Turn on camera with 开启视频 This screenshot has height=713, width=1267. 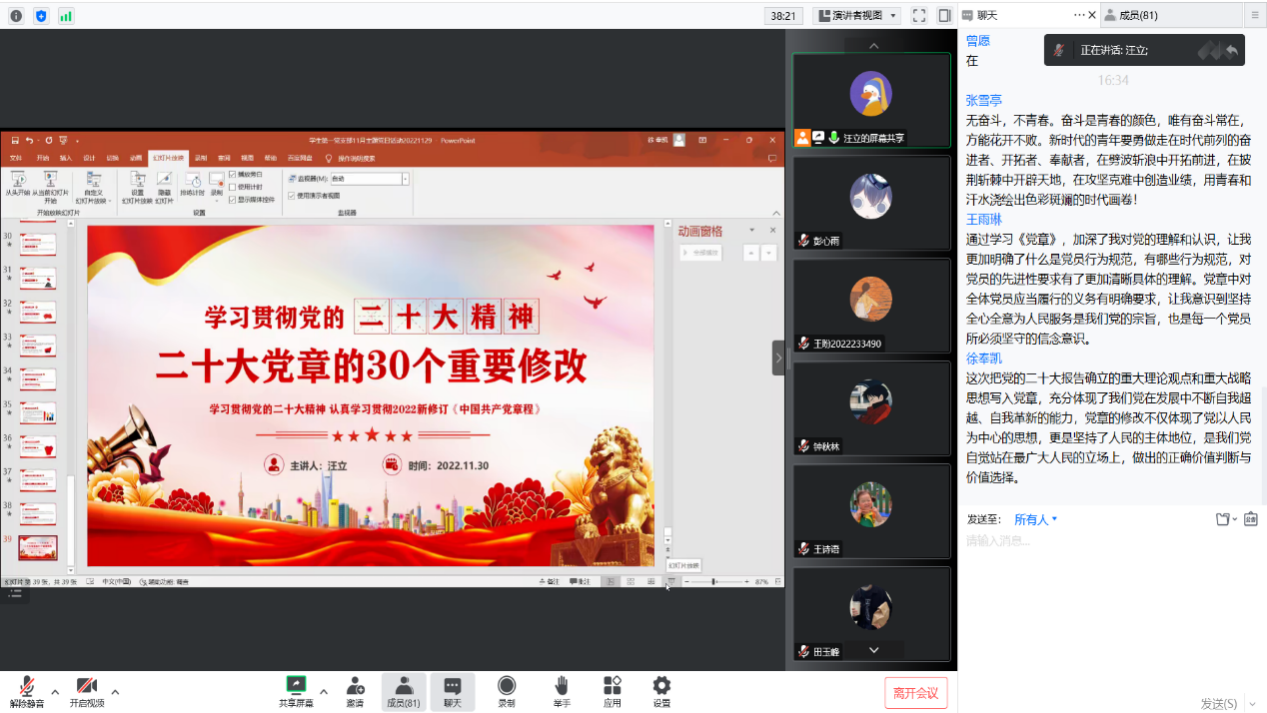tap(87, 686)
